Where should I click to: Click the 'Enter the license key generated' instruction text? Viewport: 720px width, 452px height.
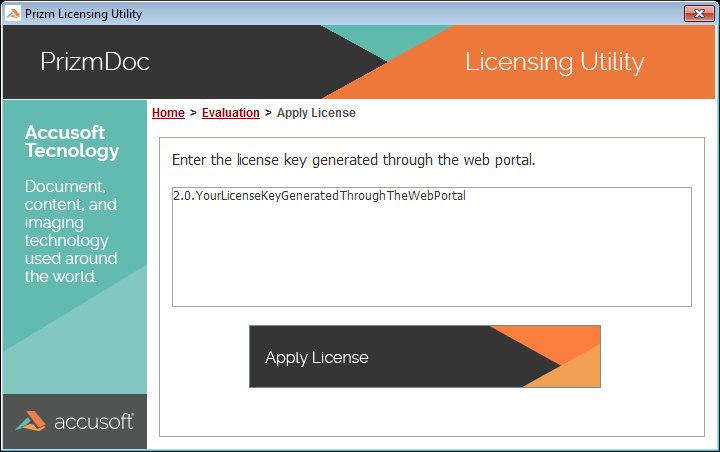pyautogui.click(x=354, y=160)
